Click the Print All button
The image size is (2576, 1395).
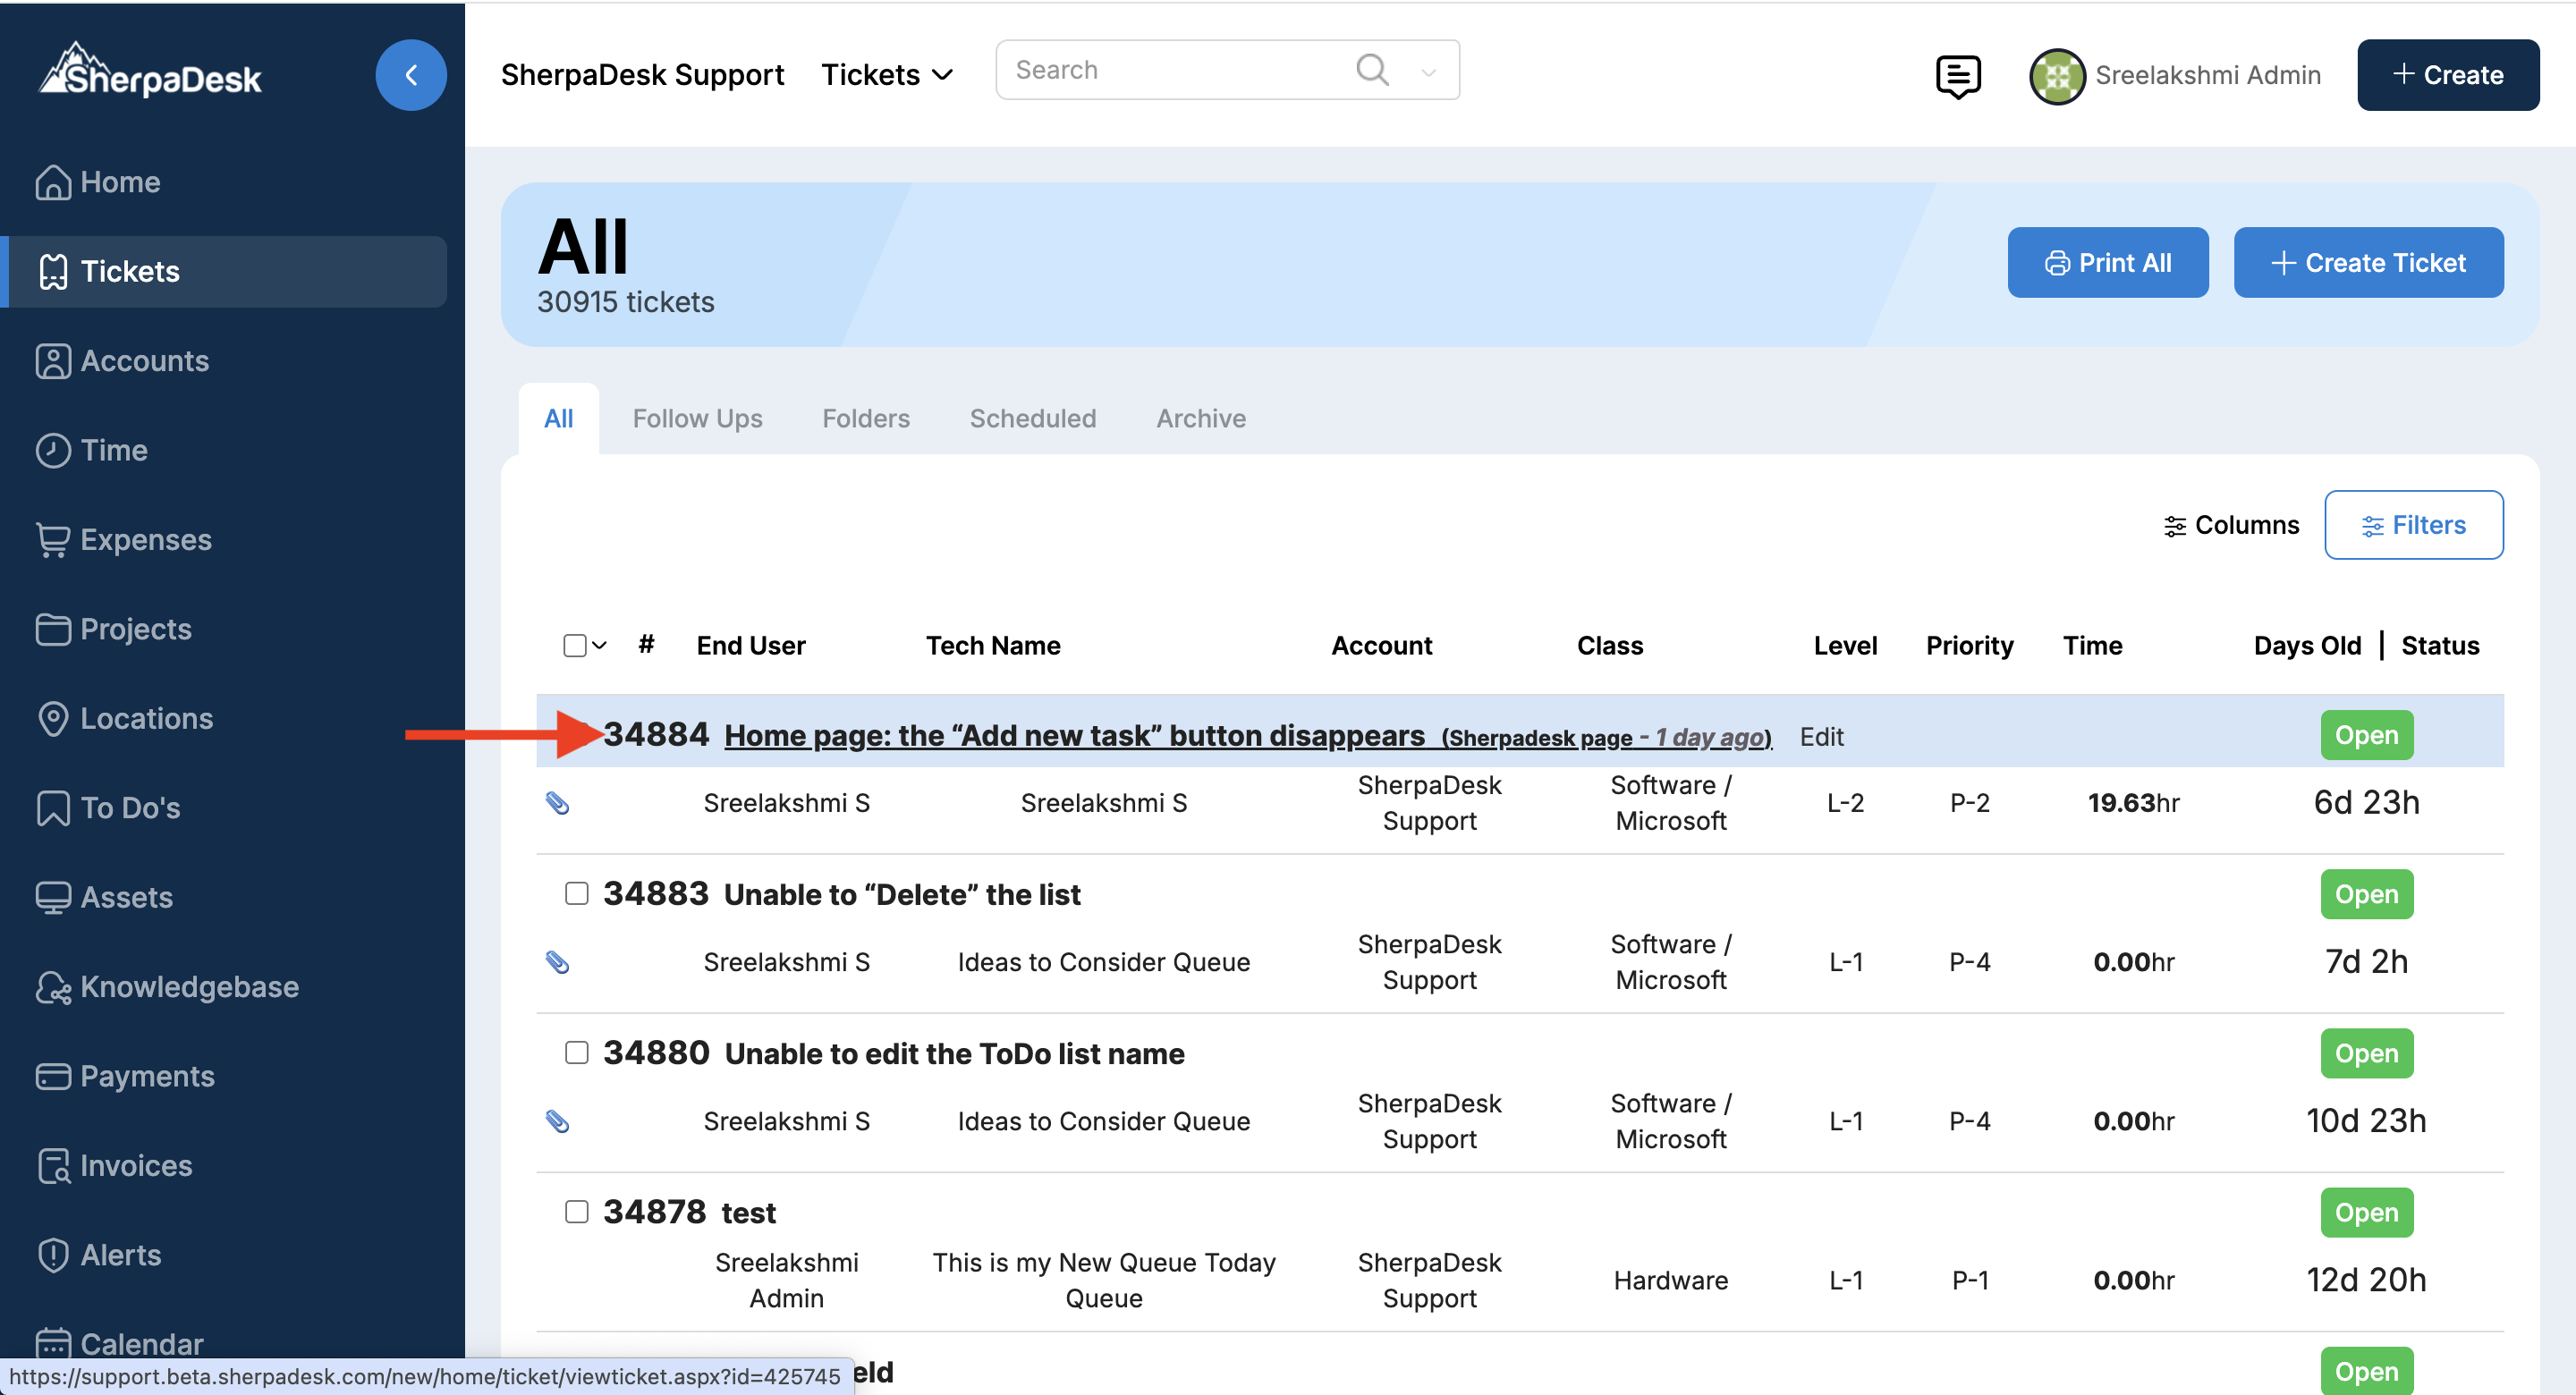pos(2107,262)
